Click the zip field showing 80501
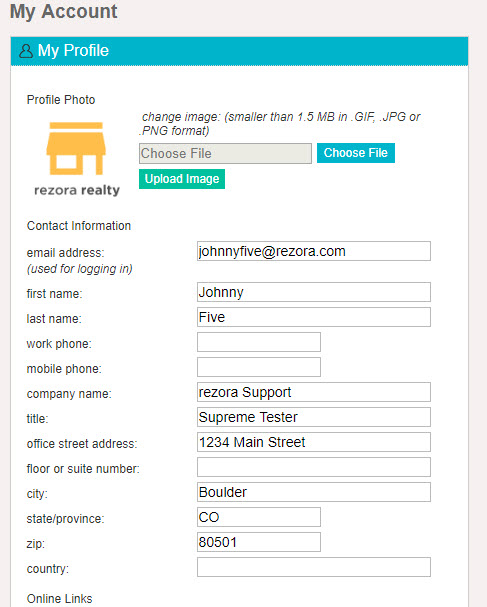The image size is (487, 607). (259, 542)
